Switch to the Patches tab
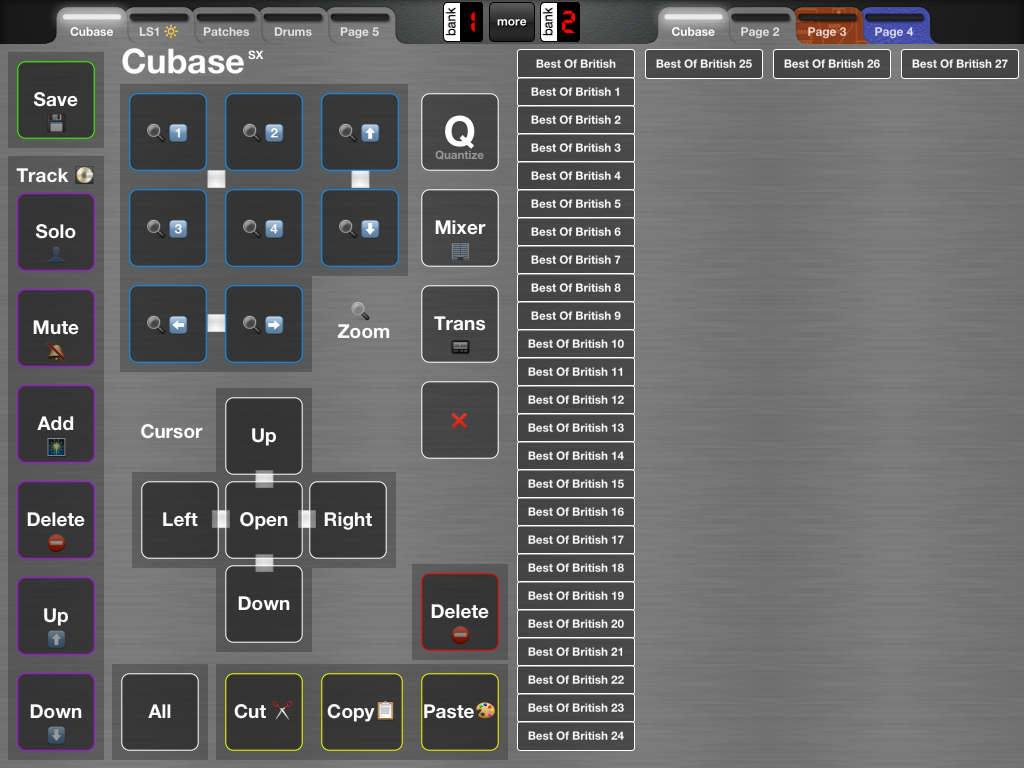The width and height of the screenshot is (1024, 768). click(x=226, y=26)
